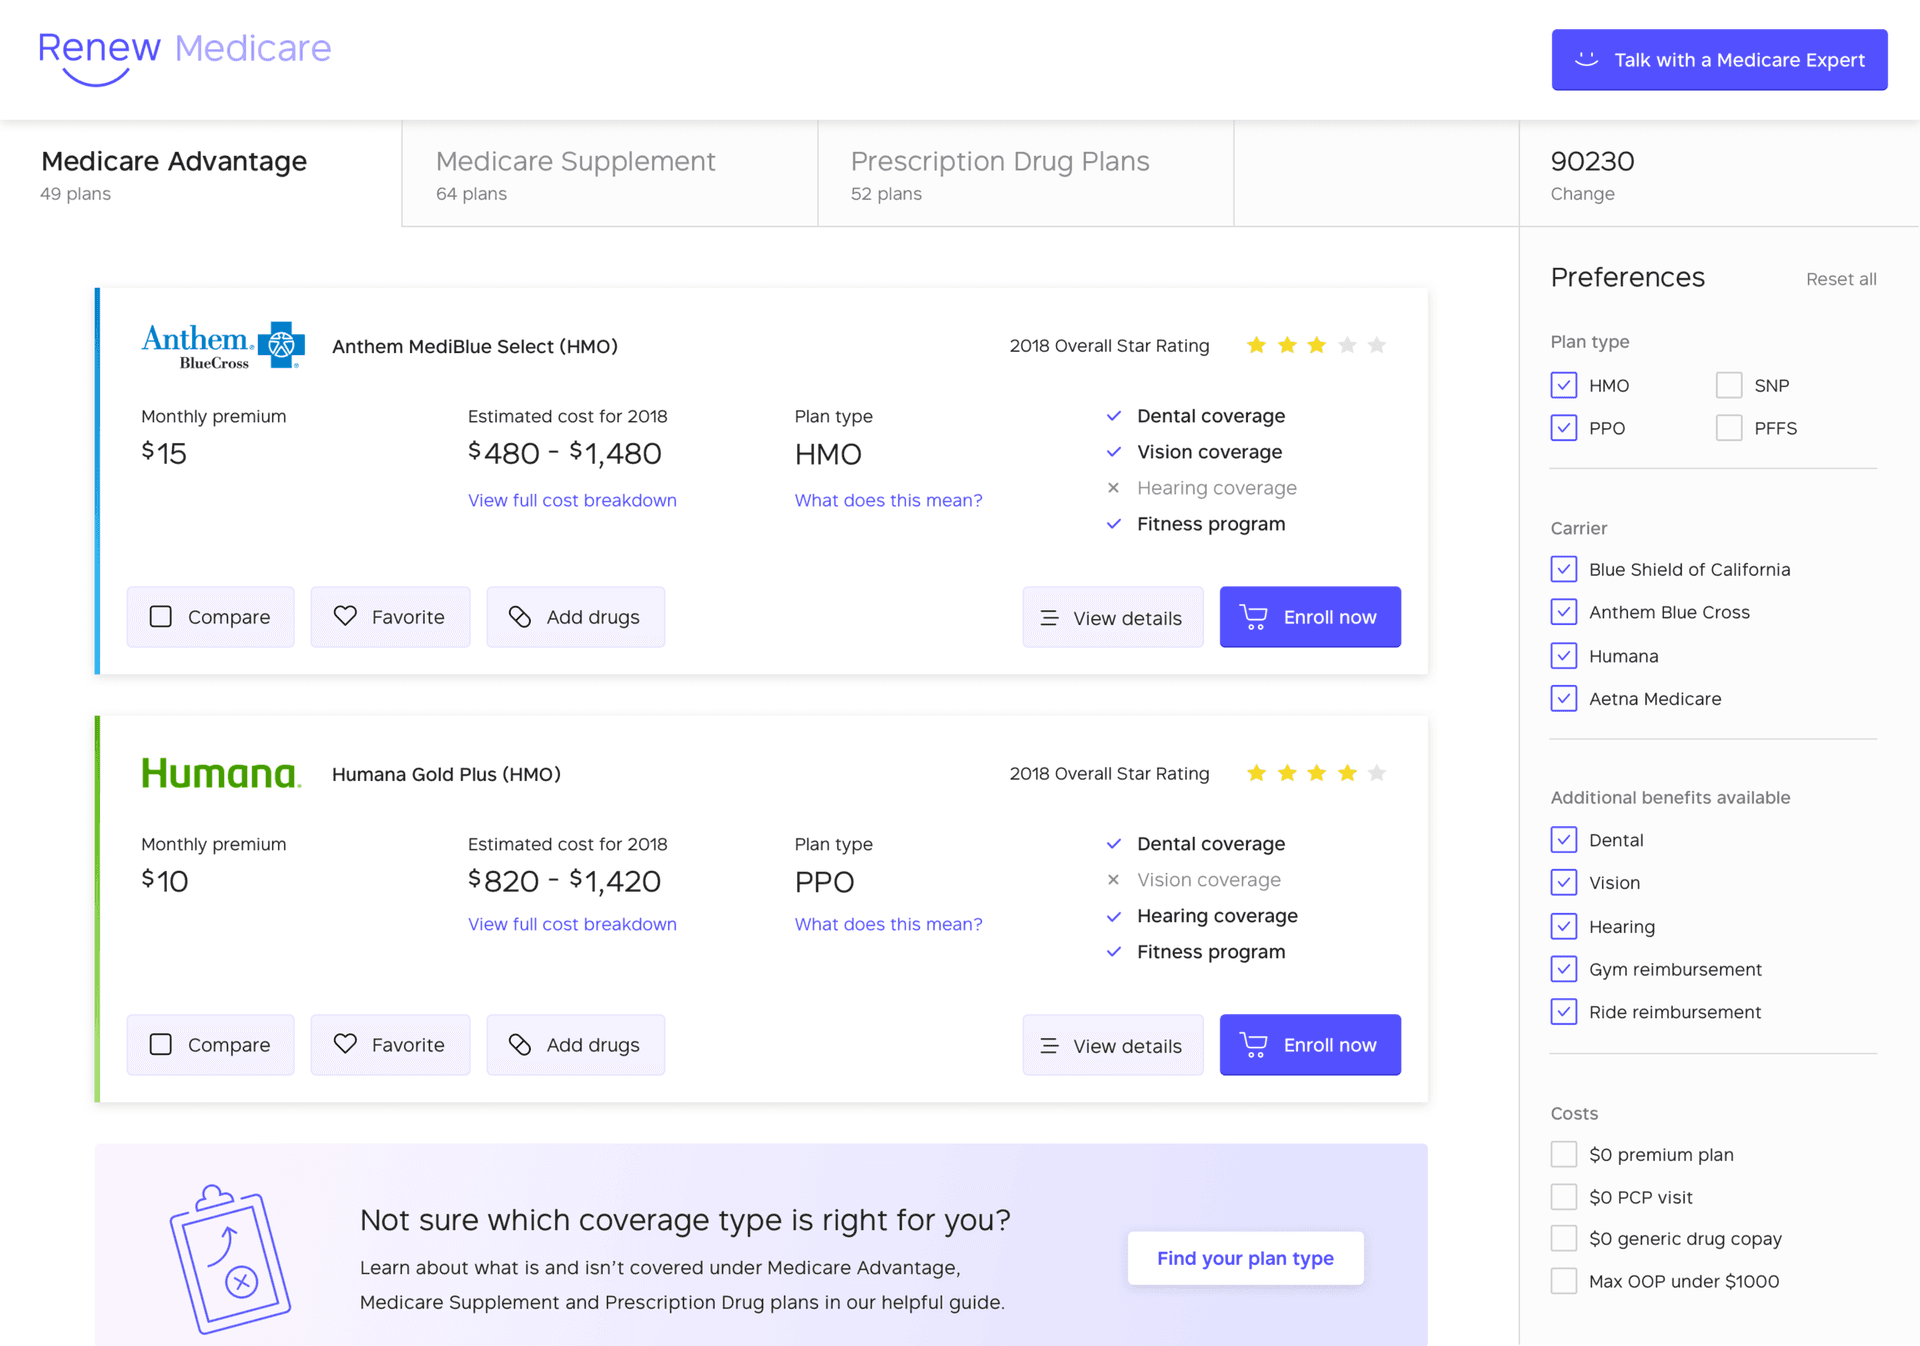Uncheck Aetna Medicare carrier
1920x1346 pixels.
pyautogui.click(x=1564, y=698)
